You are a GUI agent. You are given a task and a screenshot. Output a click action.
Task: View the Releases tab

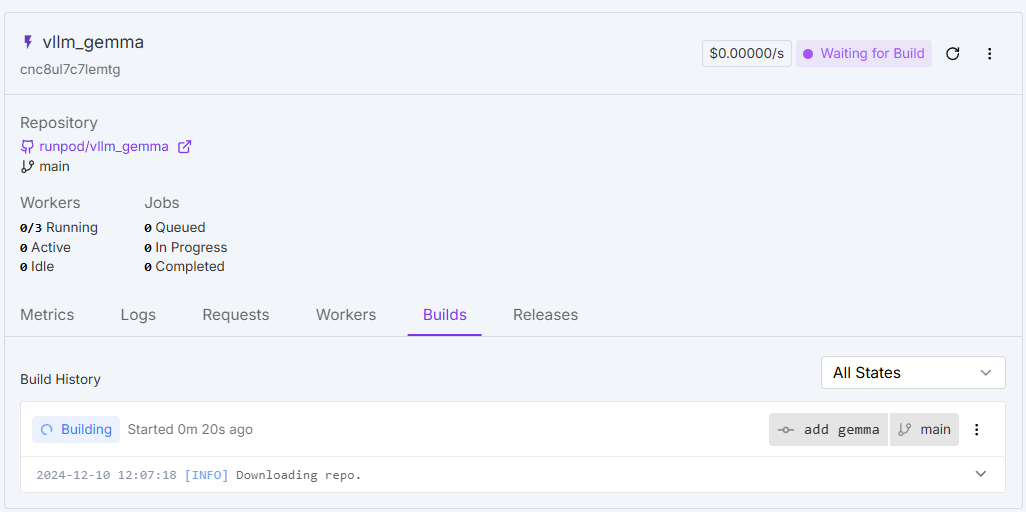coord(545,315)
